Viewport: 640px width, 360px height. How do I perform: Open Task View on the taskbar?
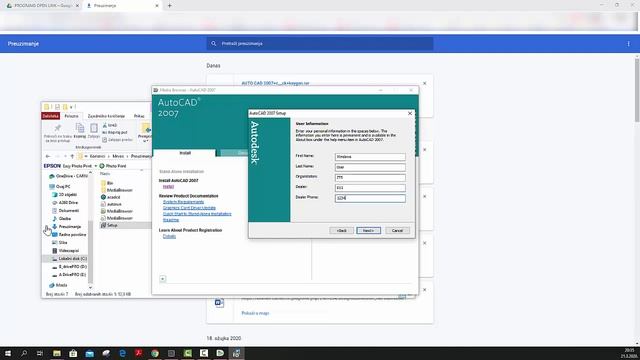pyautogui.click(x=40, y=353)
